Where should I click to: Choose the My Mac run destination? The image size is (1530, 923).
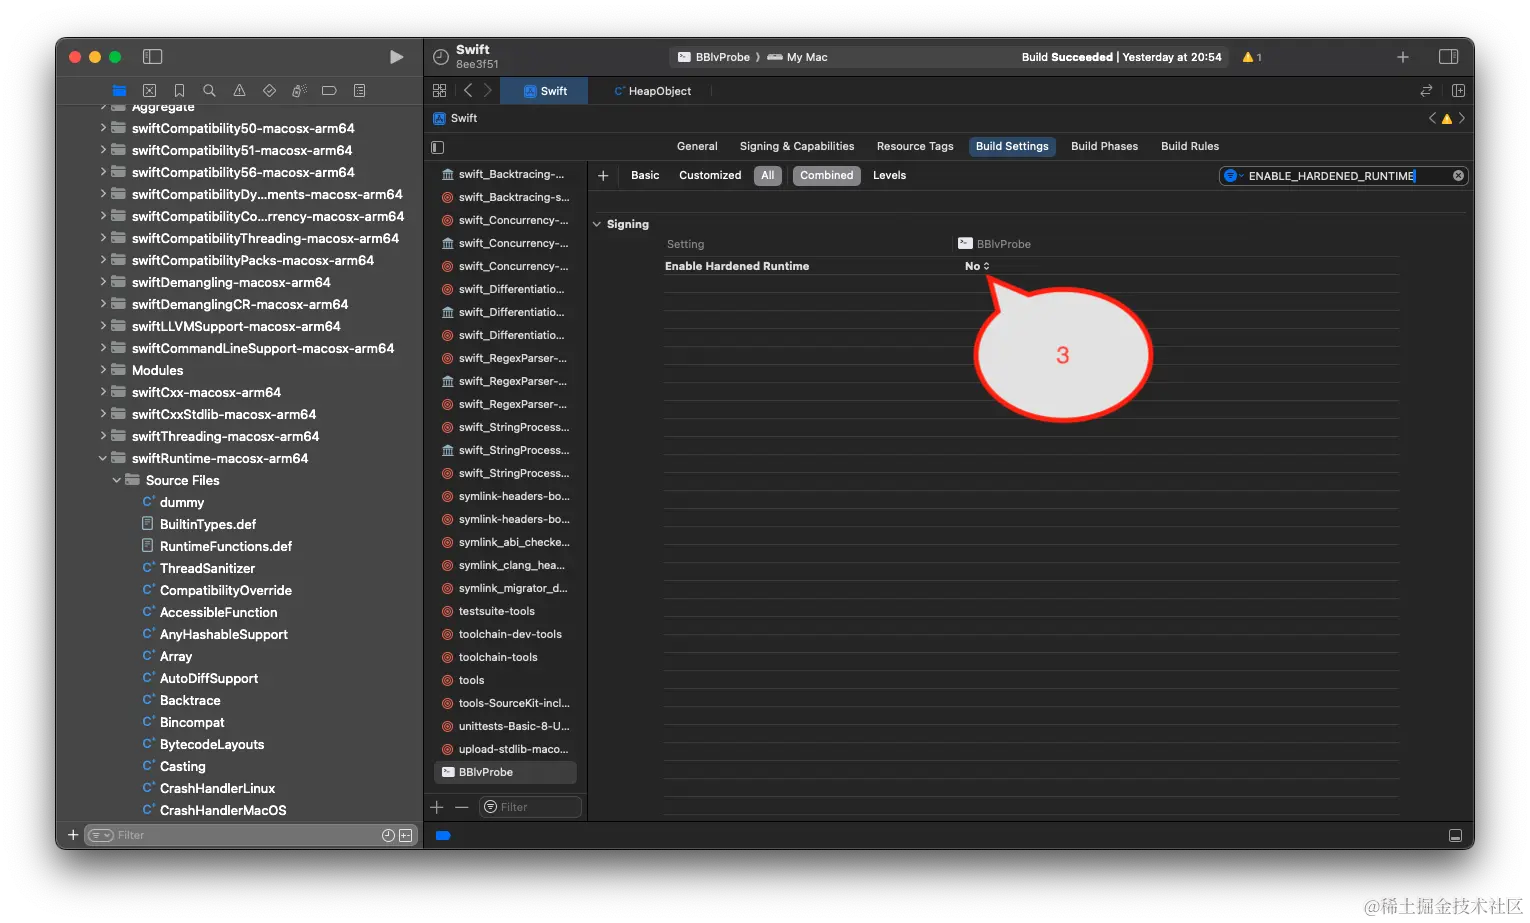(x=798, y=57)
